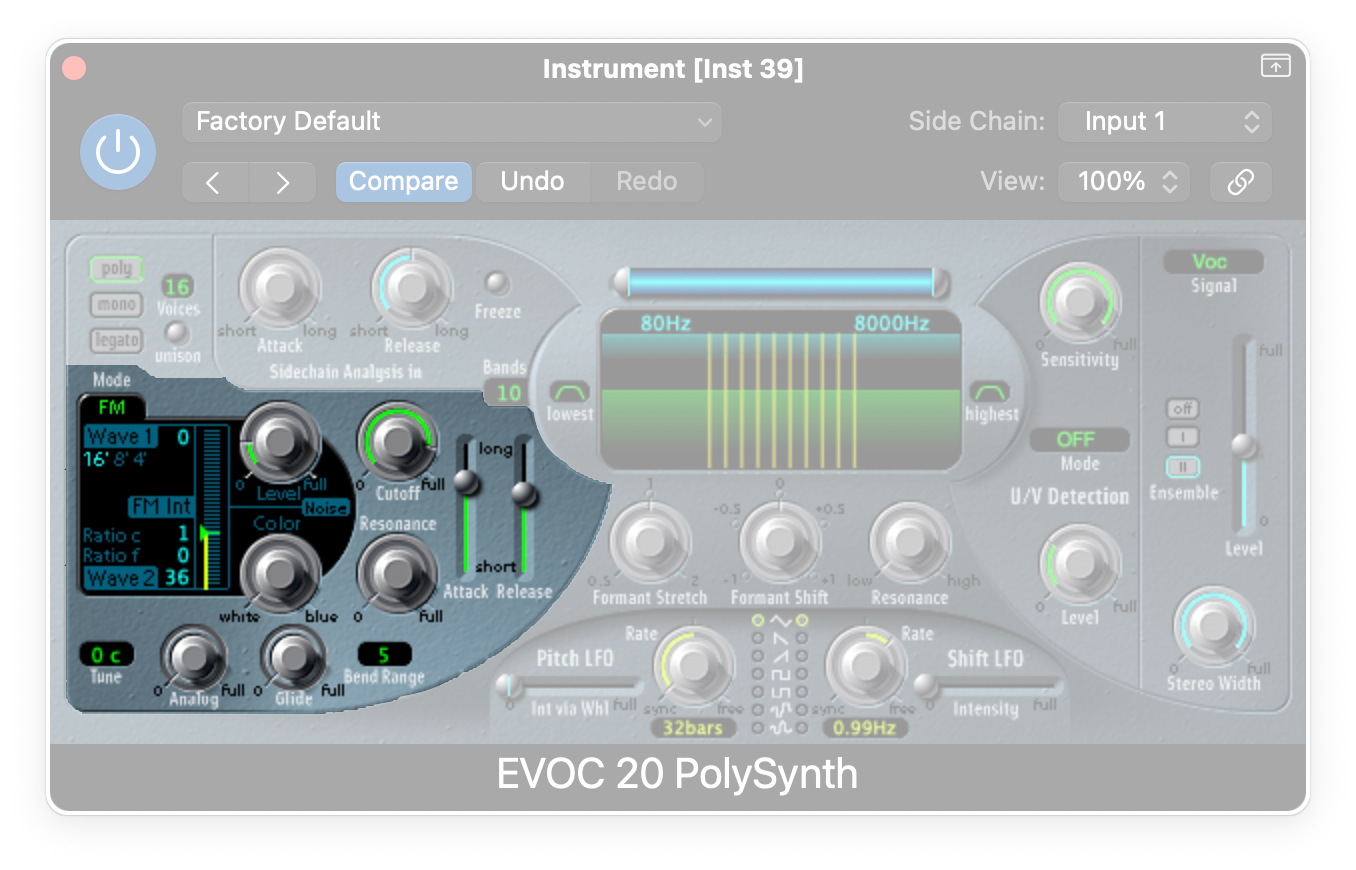Click the Tune 0 c field

pos(106,655)
